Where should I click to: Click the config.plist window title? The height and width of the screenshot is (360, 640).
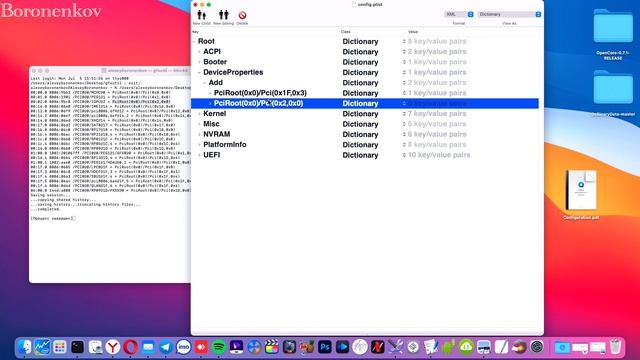tap(370, 4)
